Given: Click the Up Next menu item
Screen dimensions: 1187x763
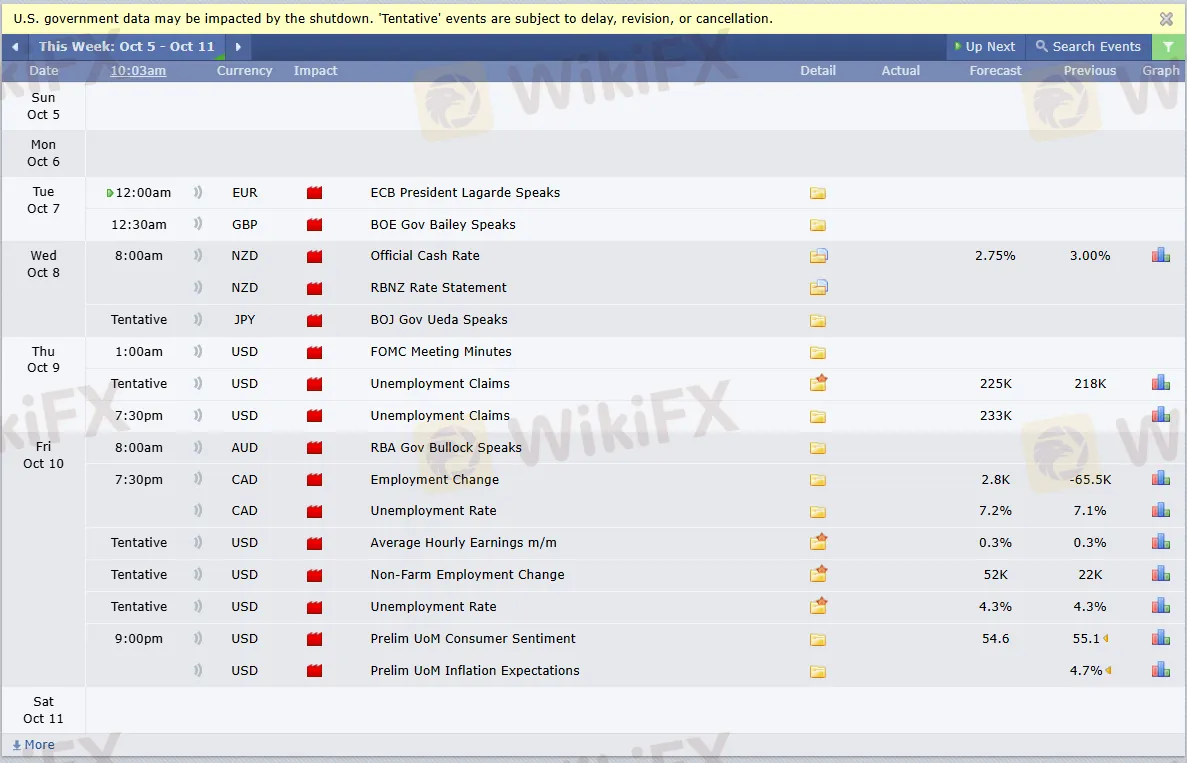Looking at the screenshot, I should click(985, 47).
